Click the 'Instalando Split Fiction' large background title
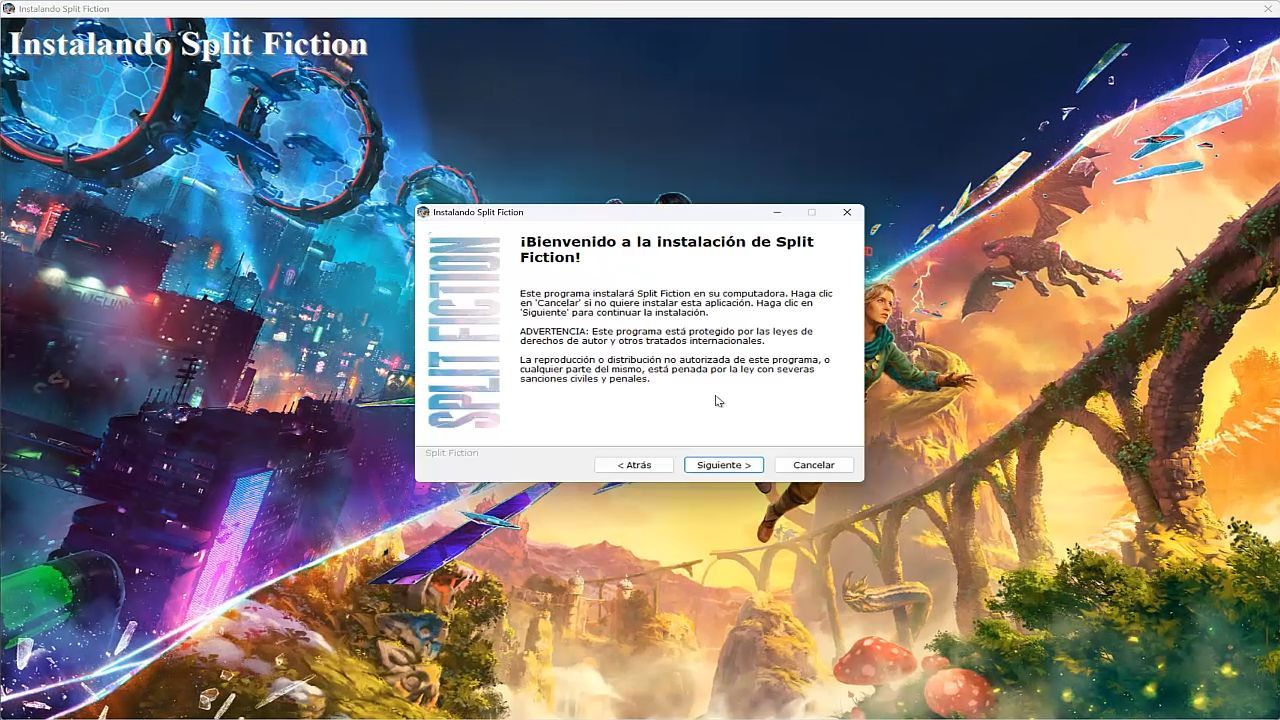The image size is (1280, 720). click(x=188, y=44)
